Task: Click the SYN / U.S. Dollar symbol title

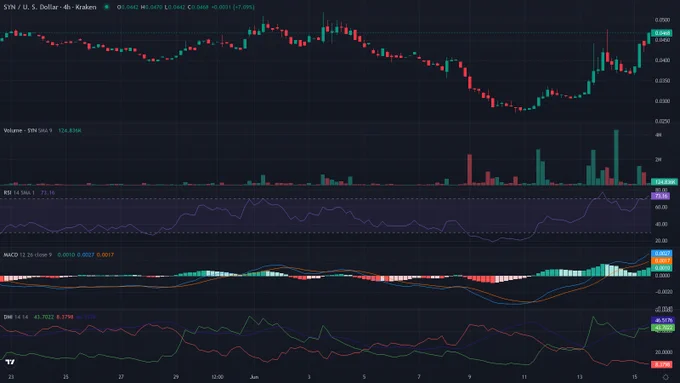Action: point(49,7)
